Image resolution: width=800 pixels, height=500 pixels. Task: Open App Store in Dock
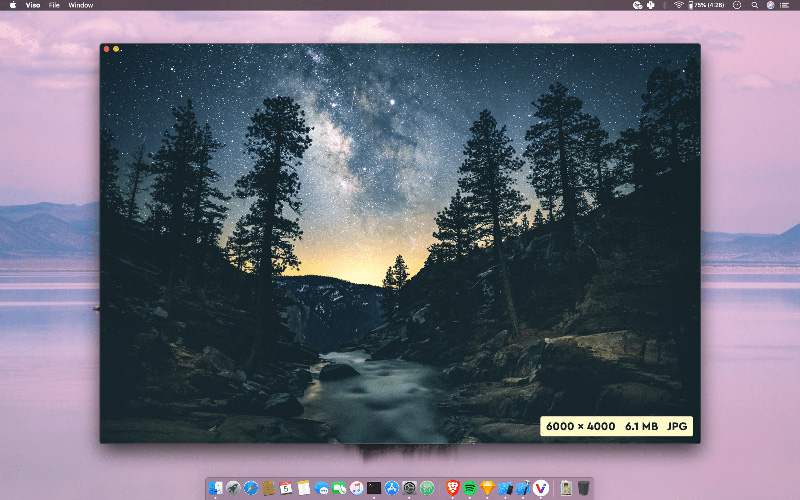392,488
